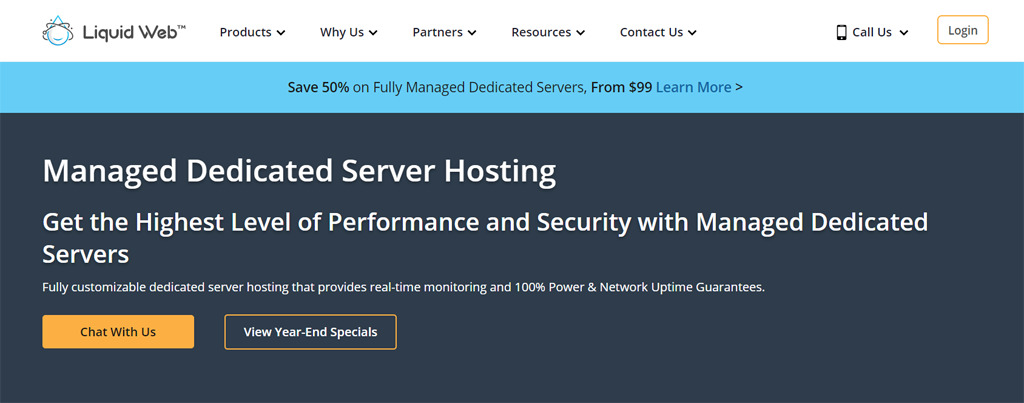Click the Chat With Us button
The width and height of the screenshot is (1024, 403).
coord(118,332)
